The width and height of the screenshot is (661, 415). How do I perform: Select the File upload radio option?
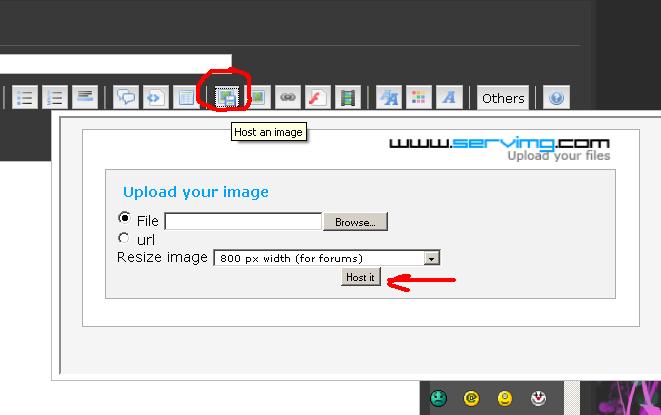tap(124, 218)
